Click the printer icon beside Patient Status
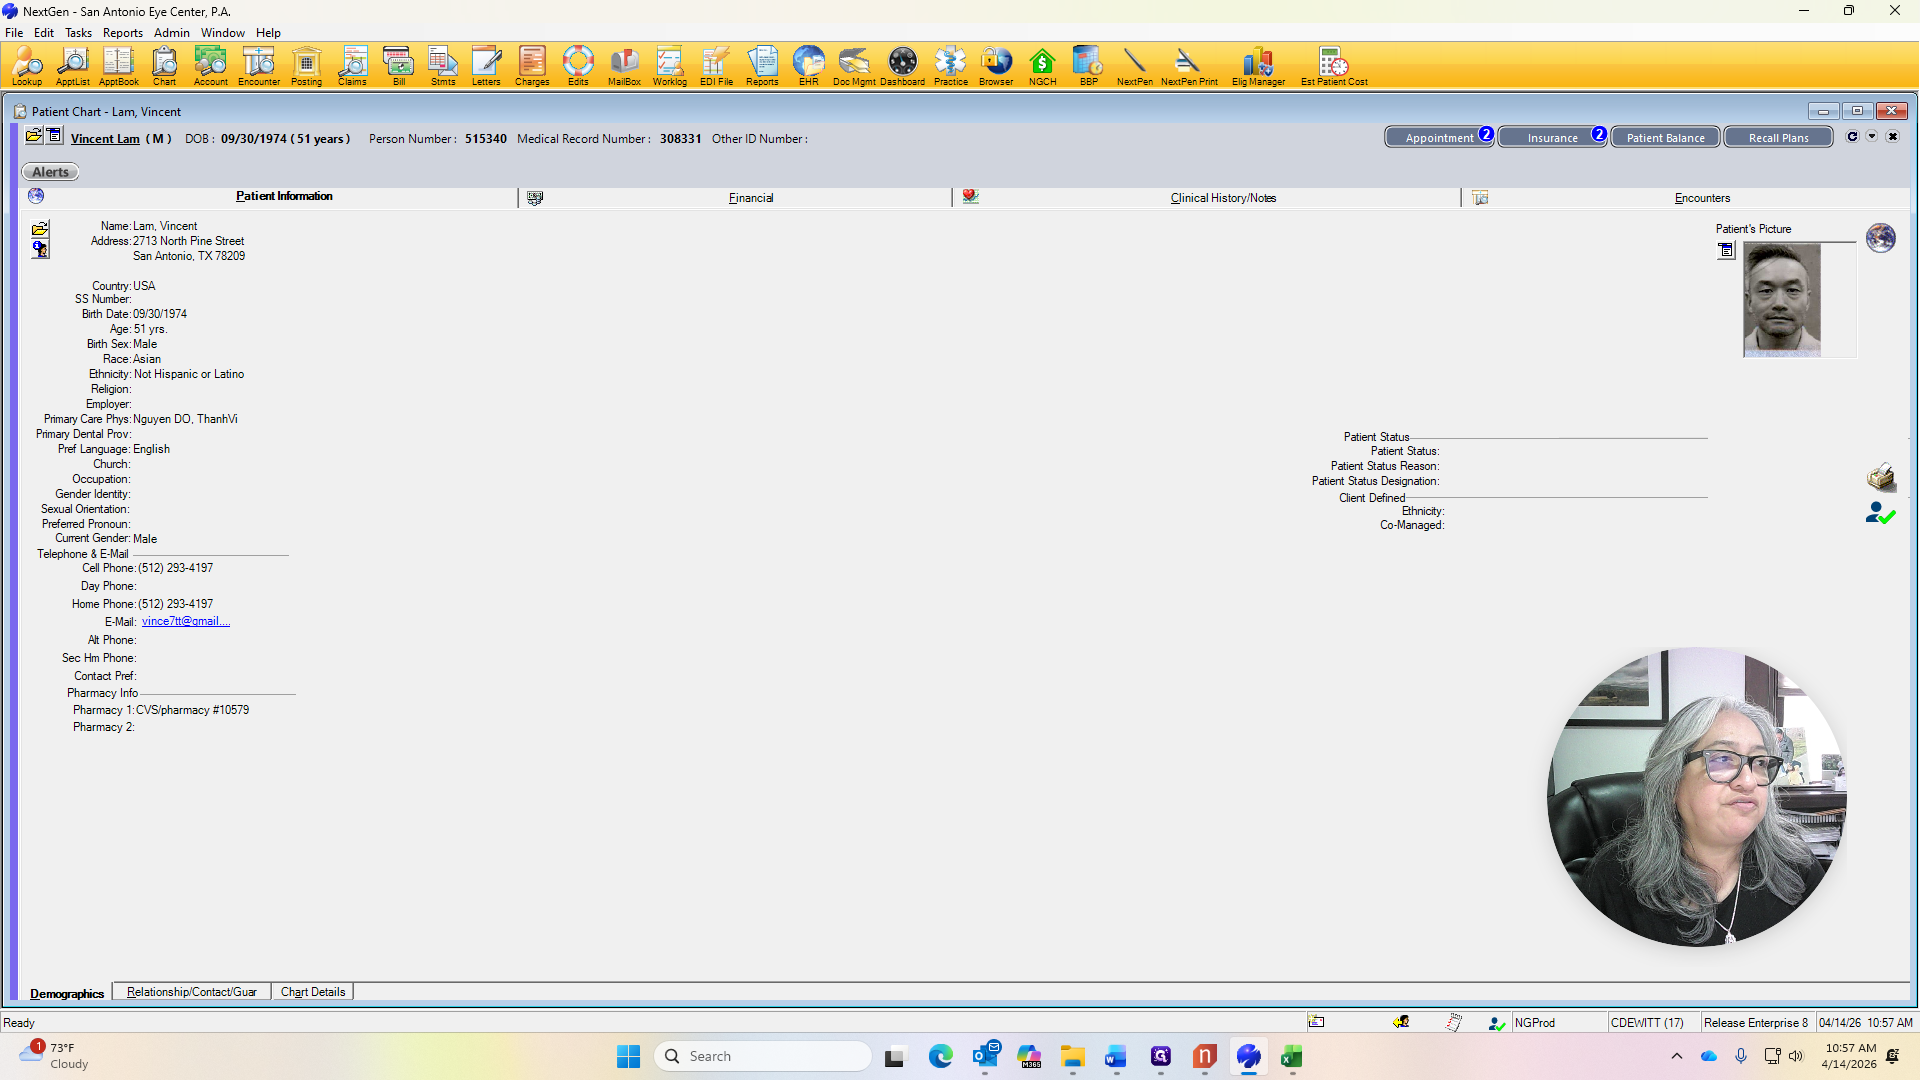 pyautogui.click(x=1880, y=477)
